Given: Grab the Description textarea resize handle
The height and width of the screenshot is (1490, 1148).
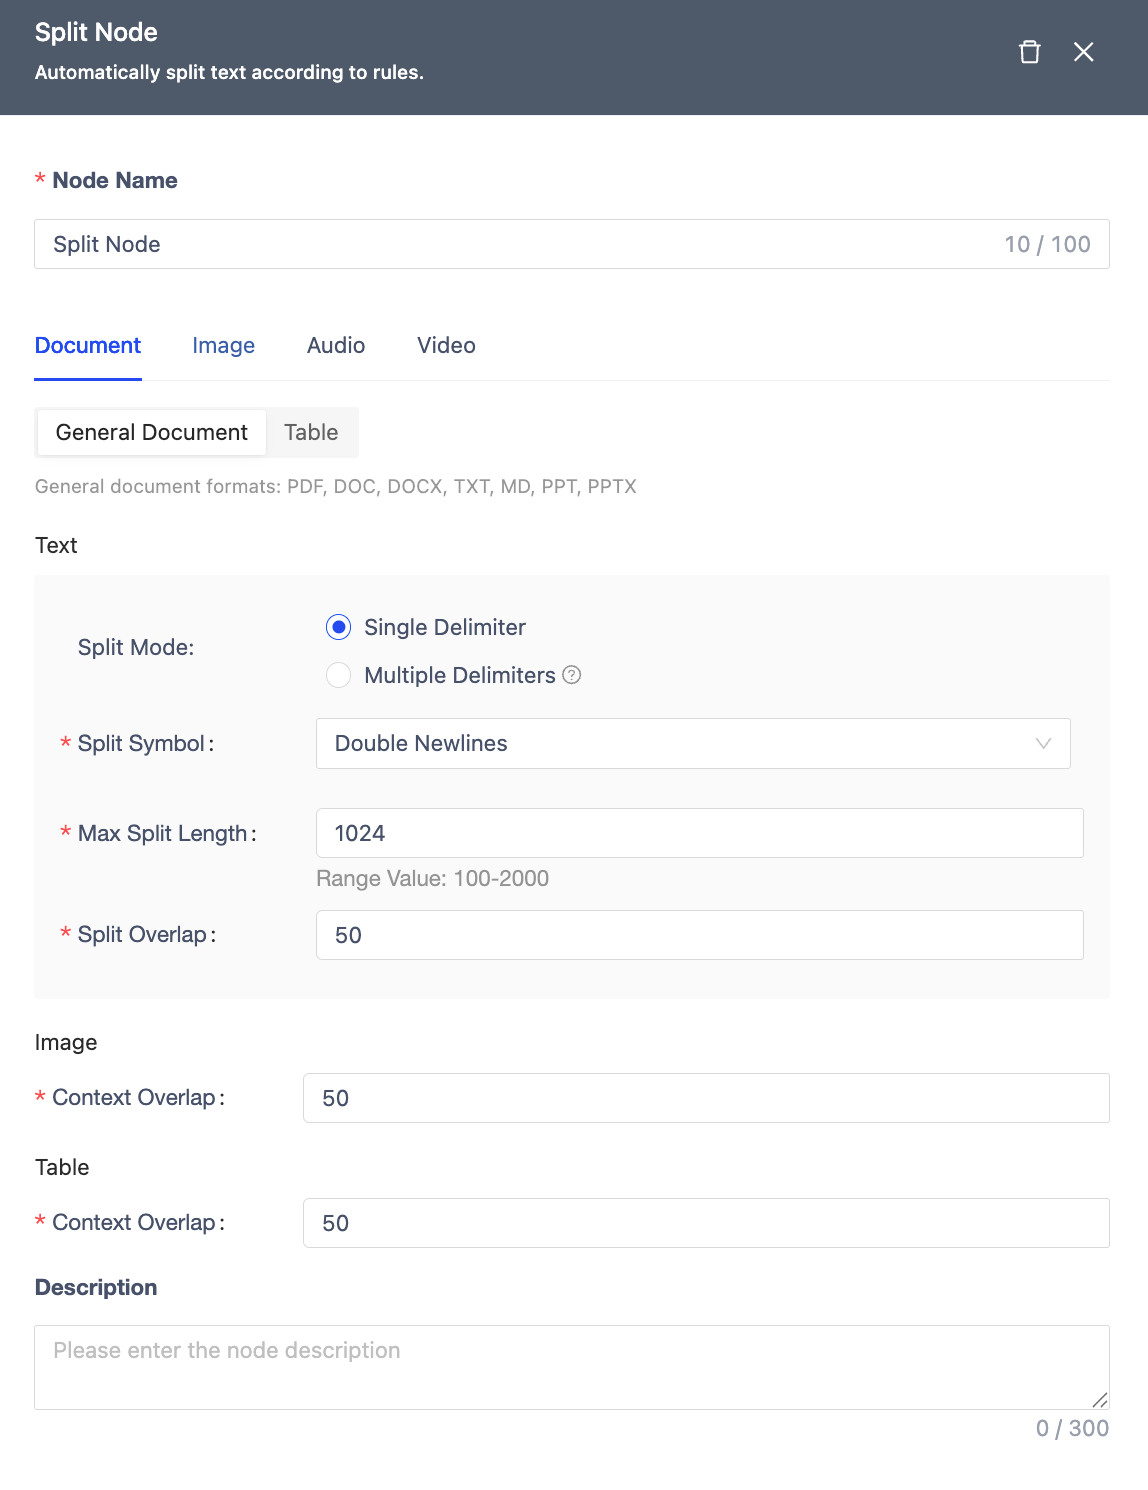Looking at the screenshot, I should pyautogui.click(x=1100, y=1400).
